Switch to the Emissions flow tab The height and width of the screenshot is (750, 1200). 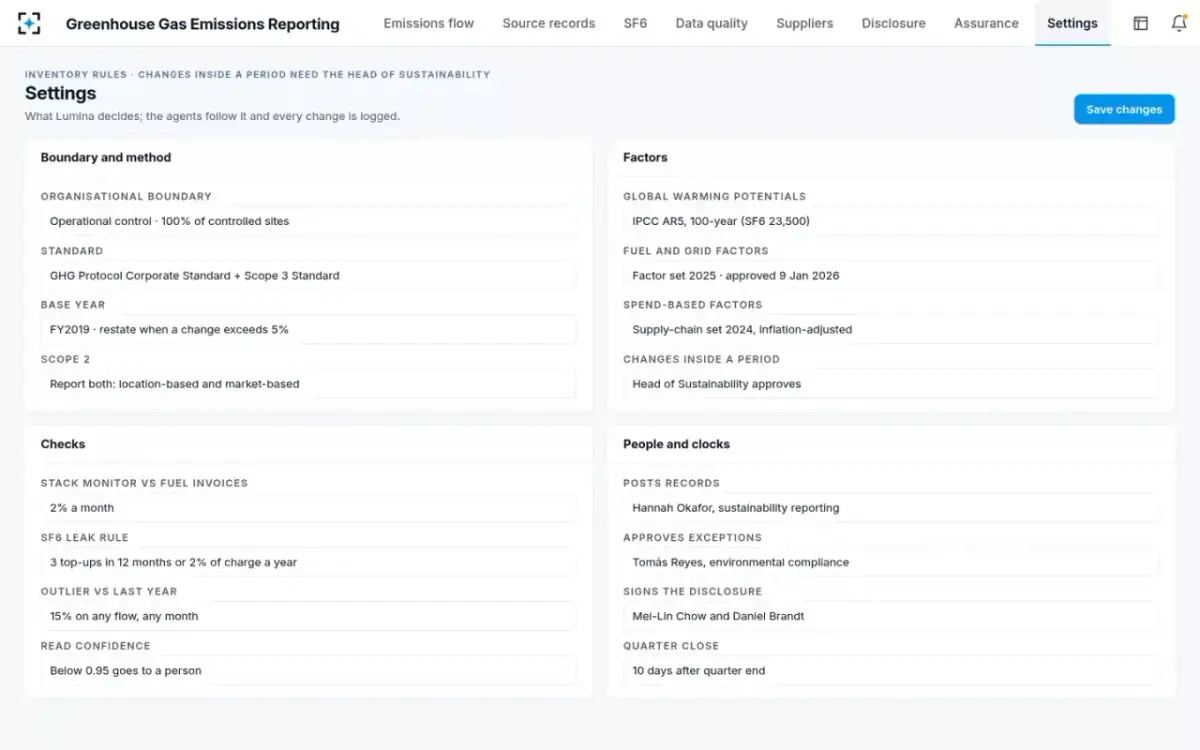[x=429, y=23]
